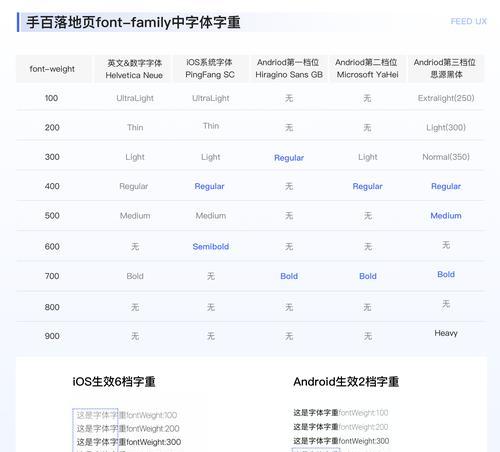Click the 500 row label

pos(52,215)
